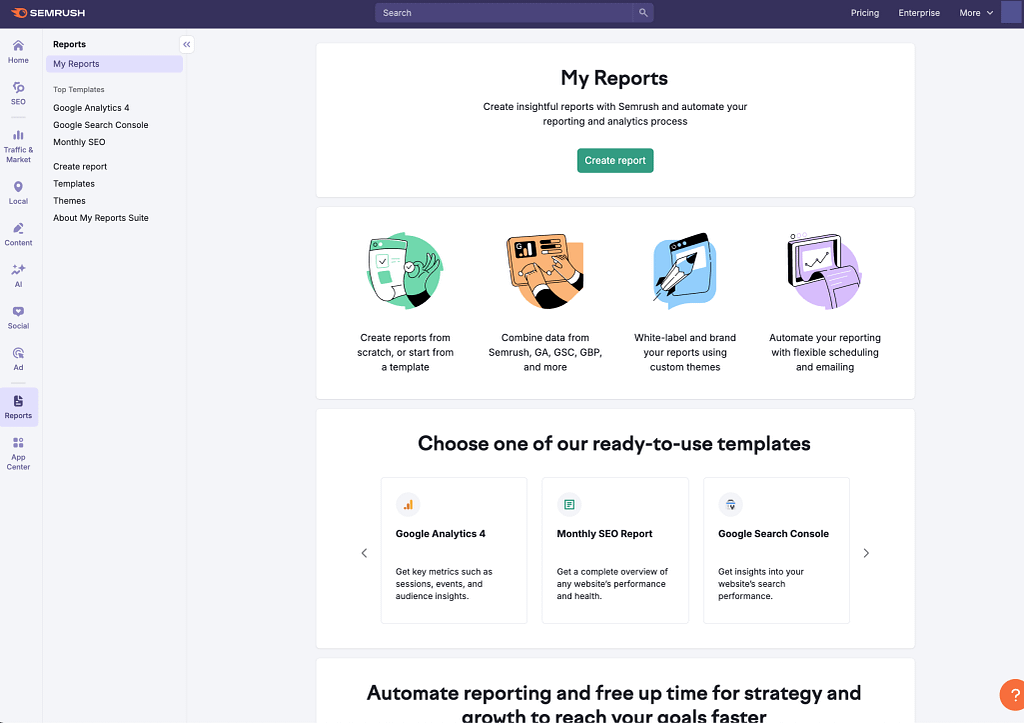Expand the More menu

pos(976,12)
